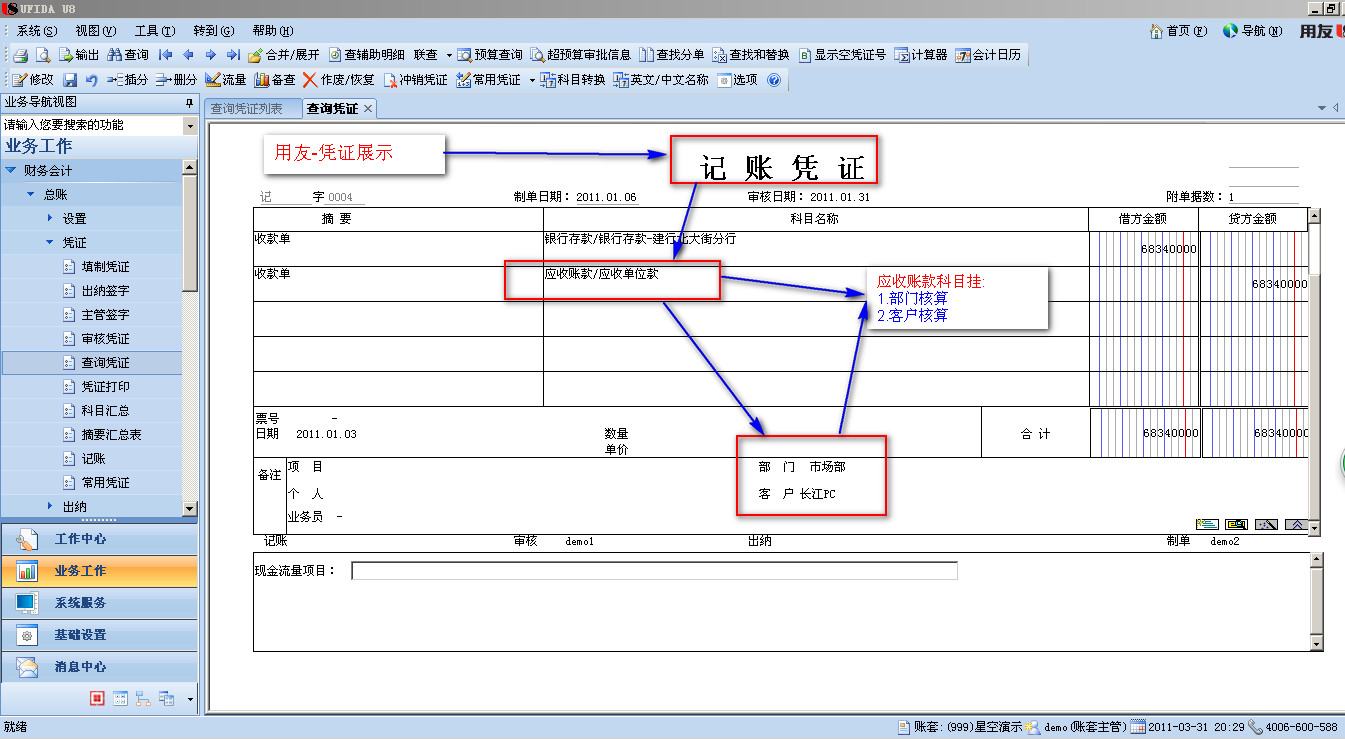Open the 计算器 calculator tool

(x=921, y=55)
